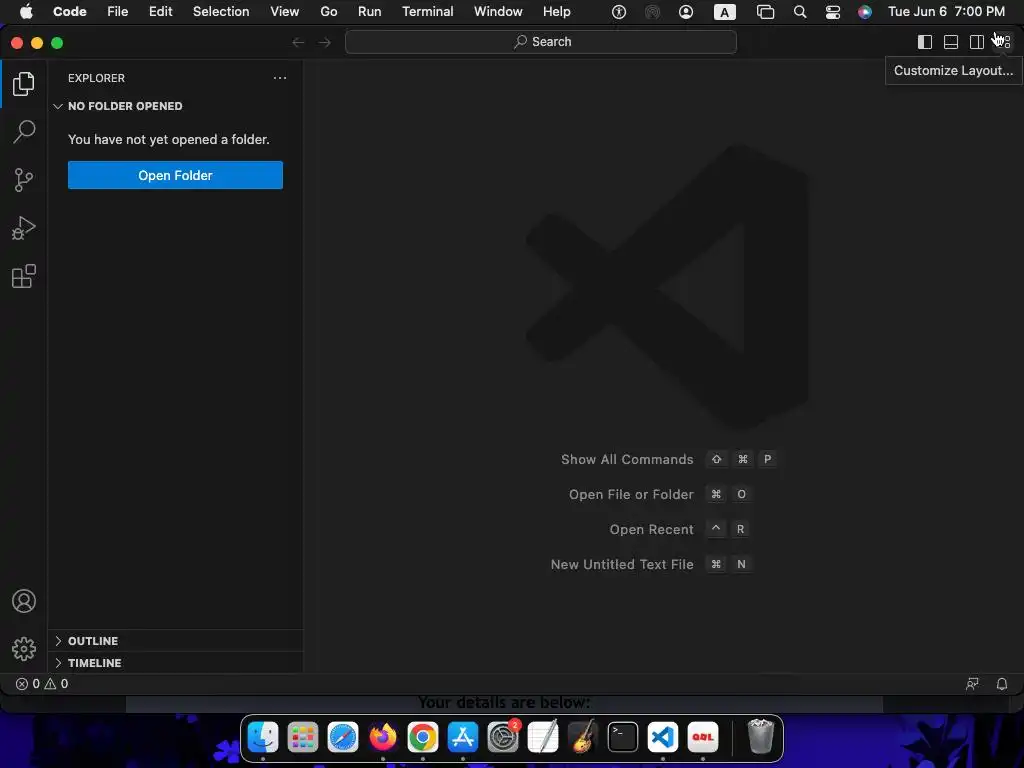The image size is (1024, 768).
Task: Open the Go menu
Action: click(x=328, y=12)
